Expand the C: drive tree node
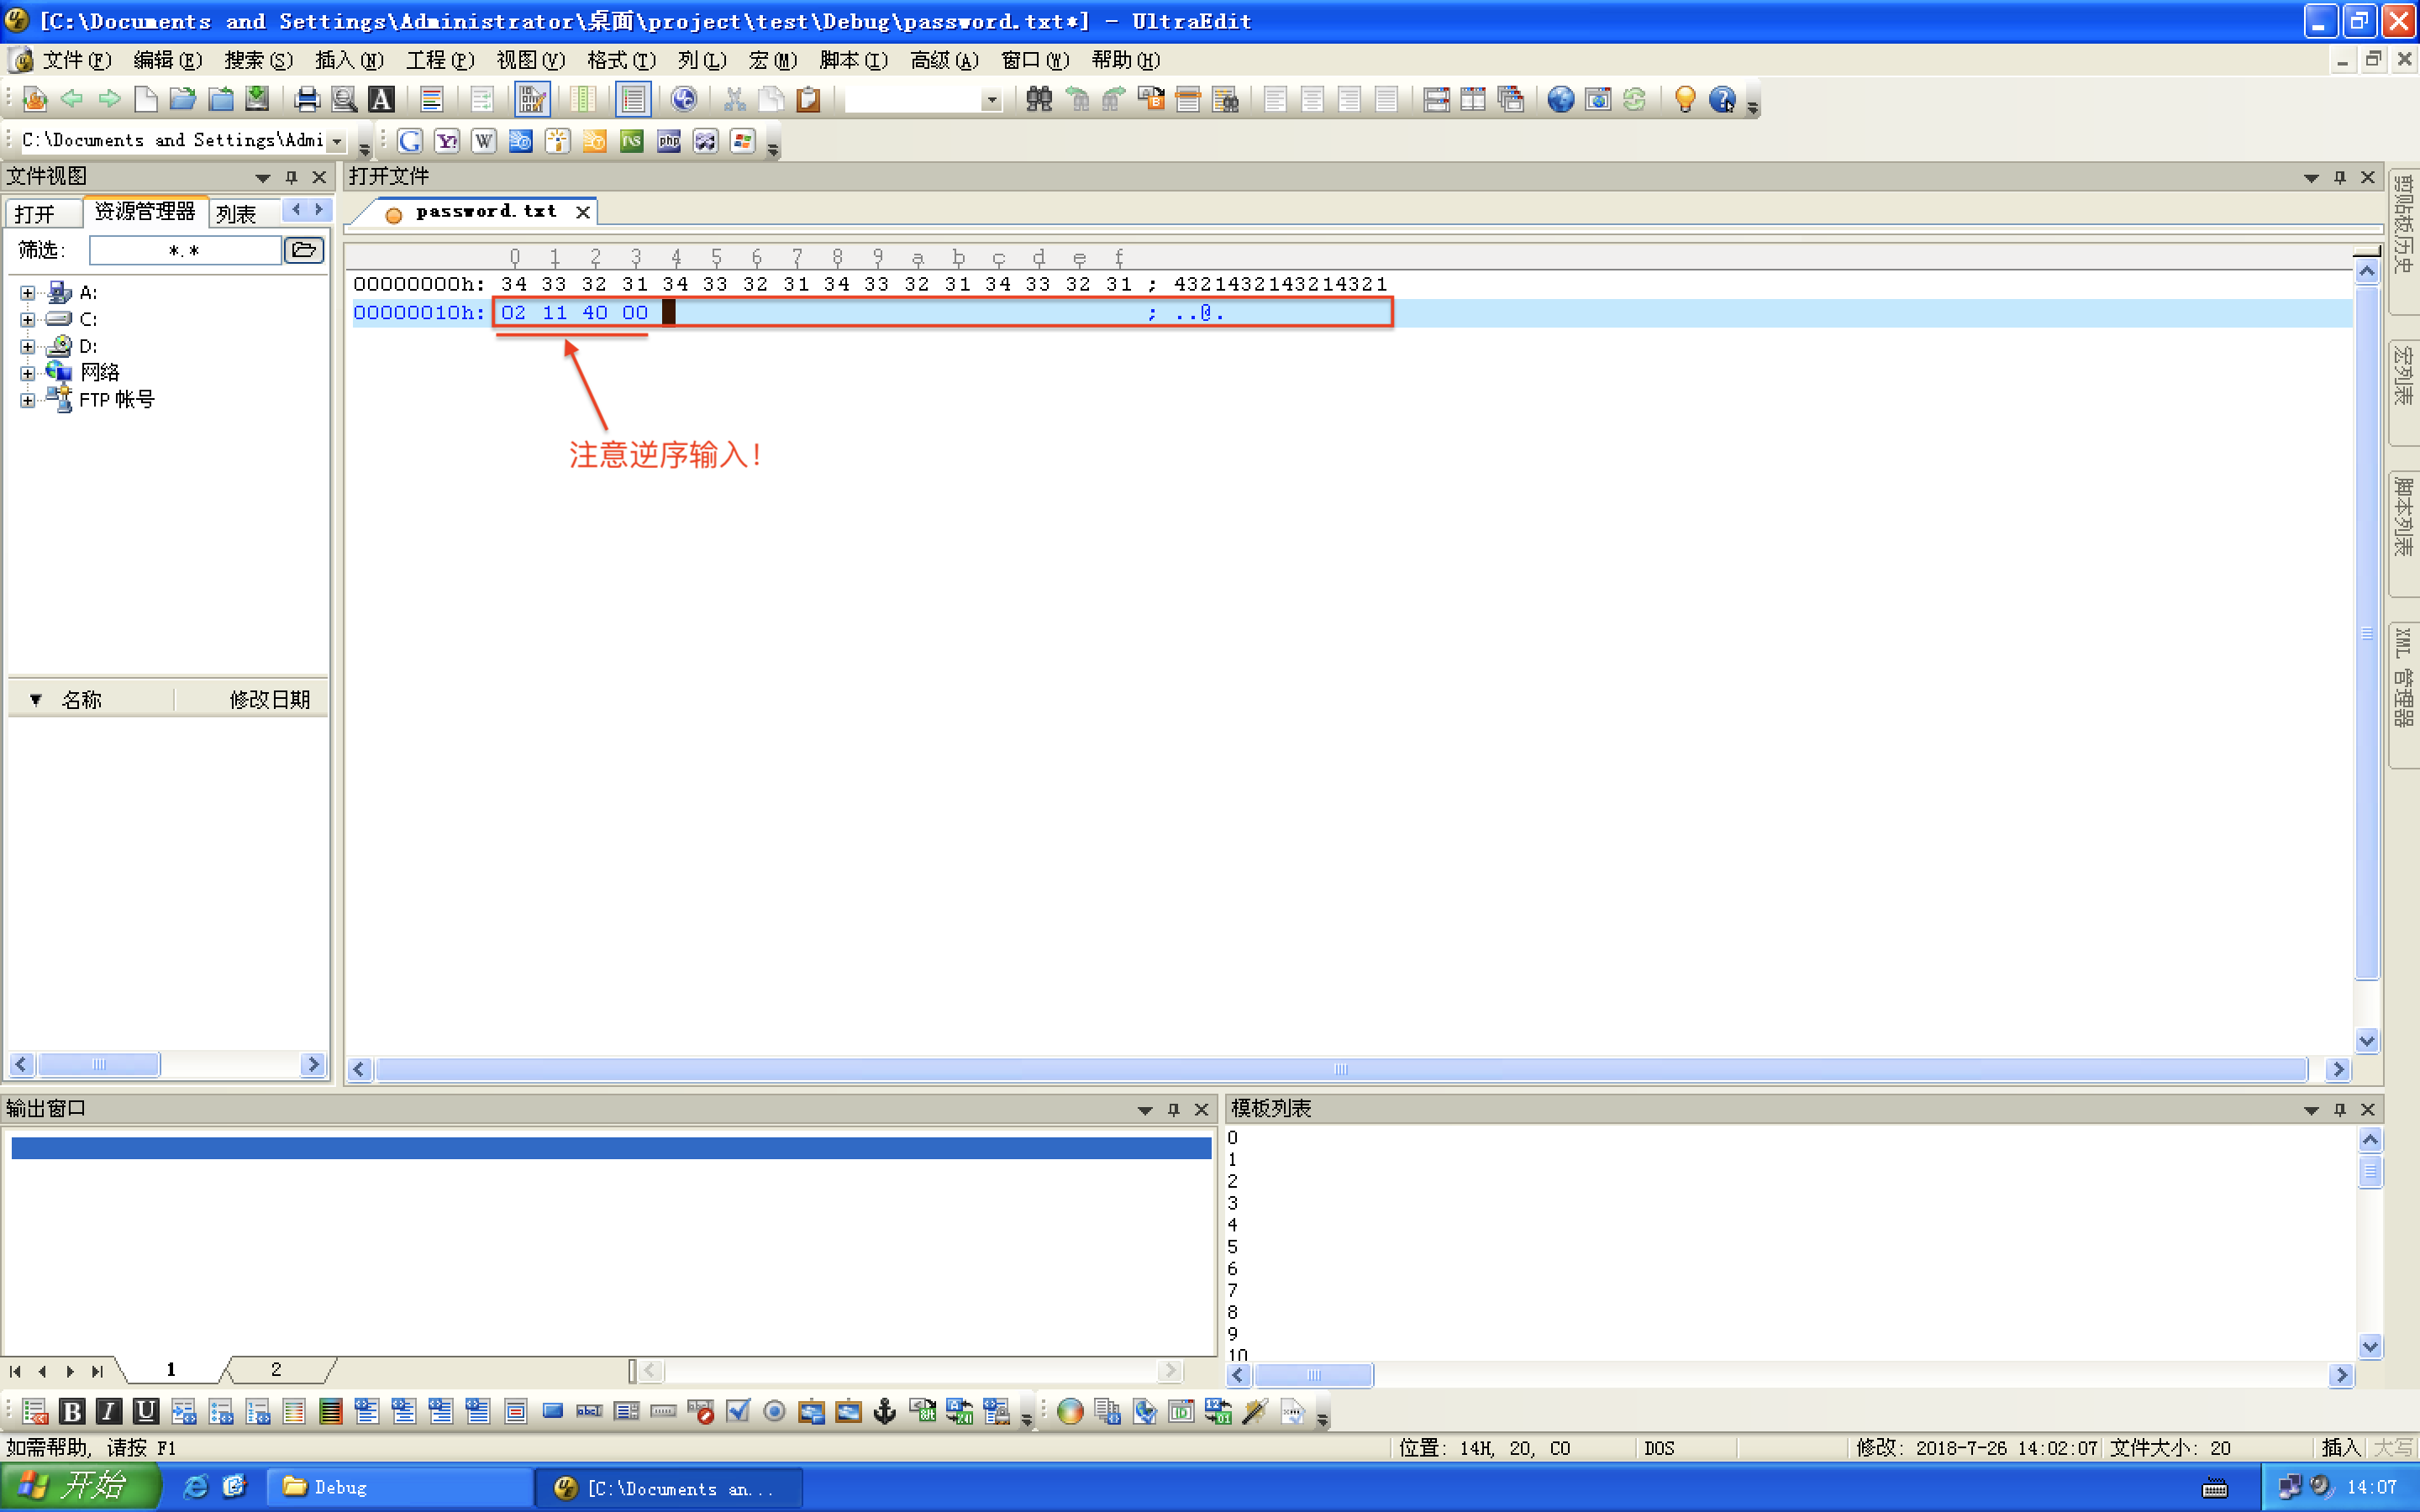This screenshot has width=2420, height=1512. pyautogui.click(x=28, y=320)
